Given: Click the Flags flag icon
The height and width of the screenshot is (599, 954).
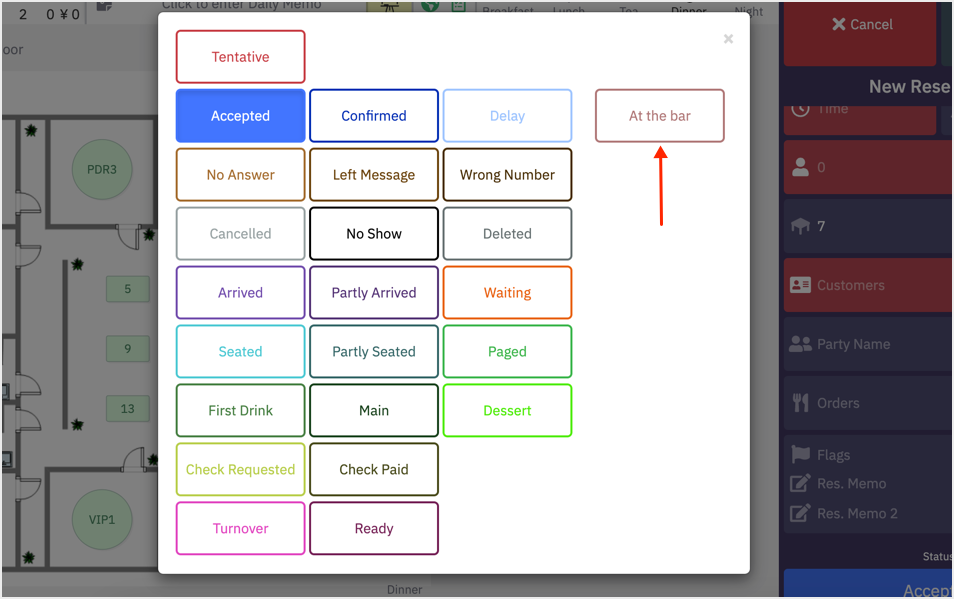Looking at the screenshot, I should click(x=800, y=454).
